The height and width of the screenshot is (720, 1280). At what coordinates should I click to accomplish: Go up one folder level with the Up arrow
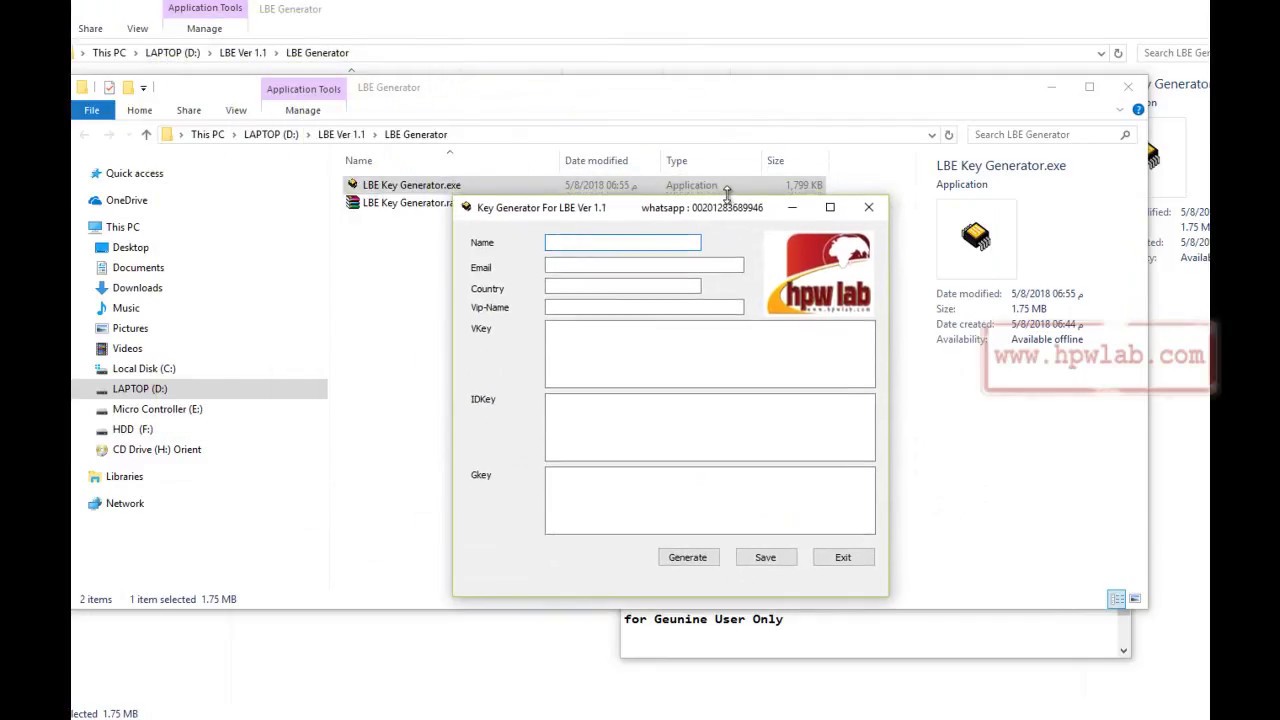(146, 135)
